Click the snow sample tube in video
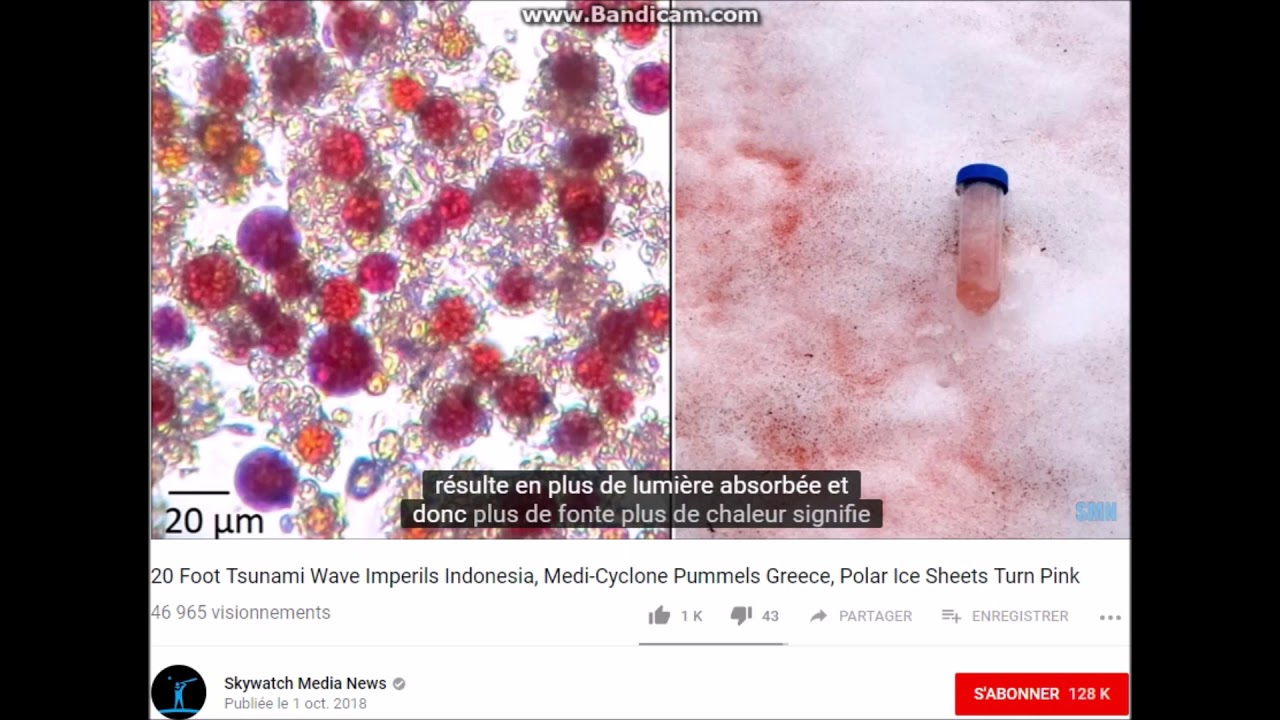This screenshot has height=720, width=1280. [x=981, y=240]
